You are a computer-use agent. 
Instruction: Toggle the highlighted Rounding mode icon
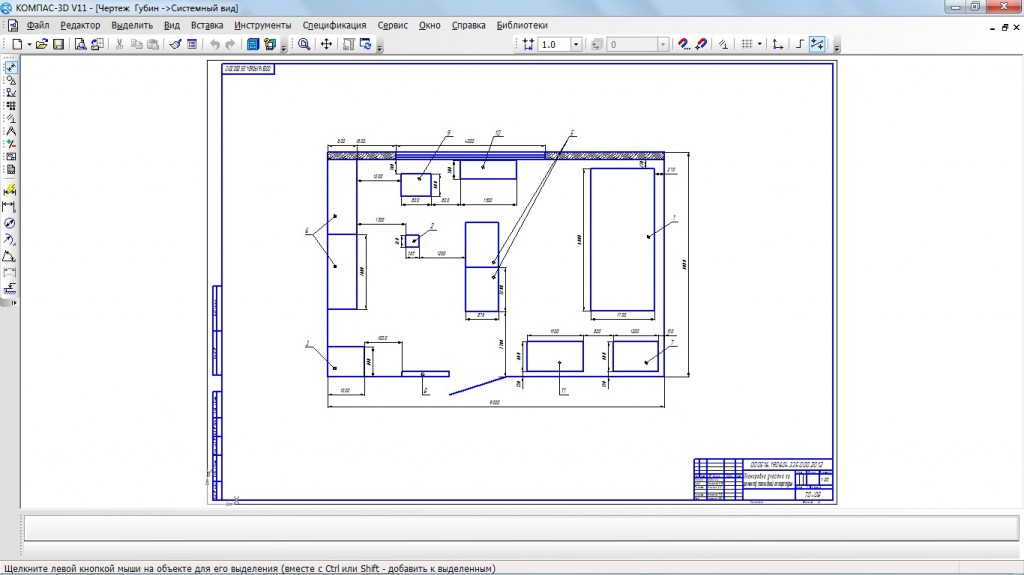pyautogui.click(x=817, y=44)
